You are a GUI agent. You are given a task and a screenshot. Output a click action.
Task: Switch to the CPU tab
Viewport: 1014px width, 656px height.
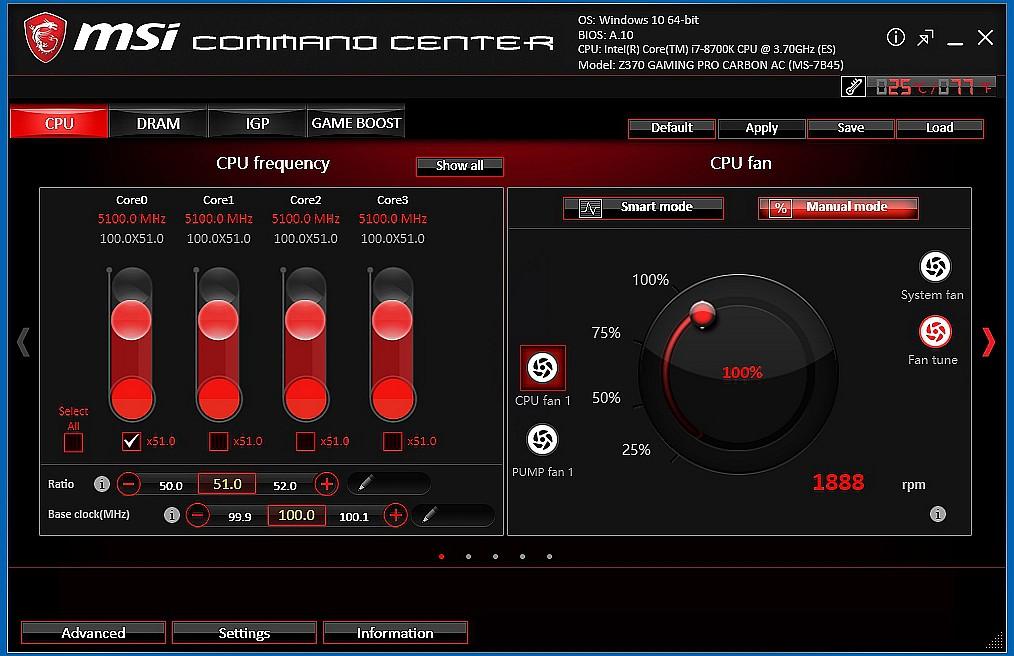coord(59,122)
